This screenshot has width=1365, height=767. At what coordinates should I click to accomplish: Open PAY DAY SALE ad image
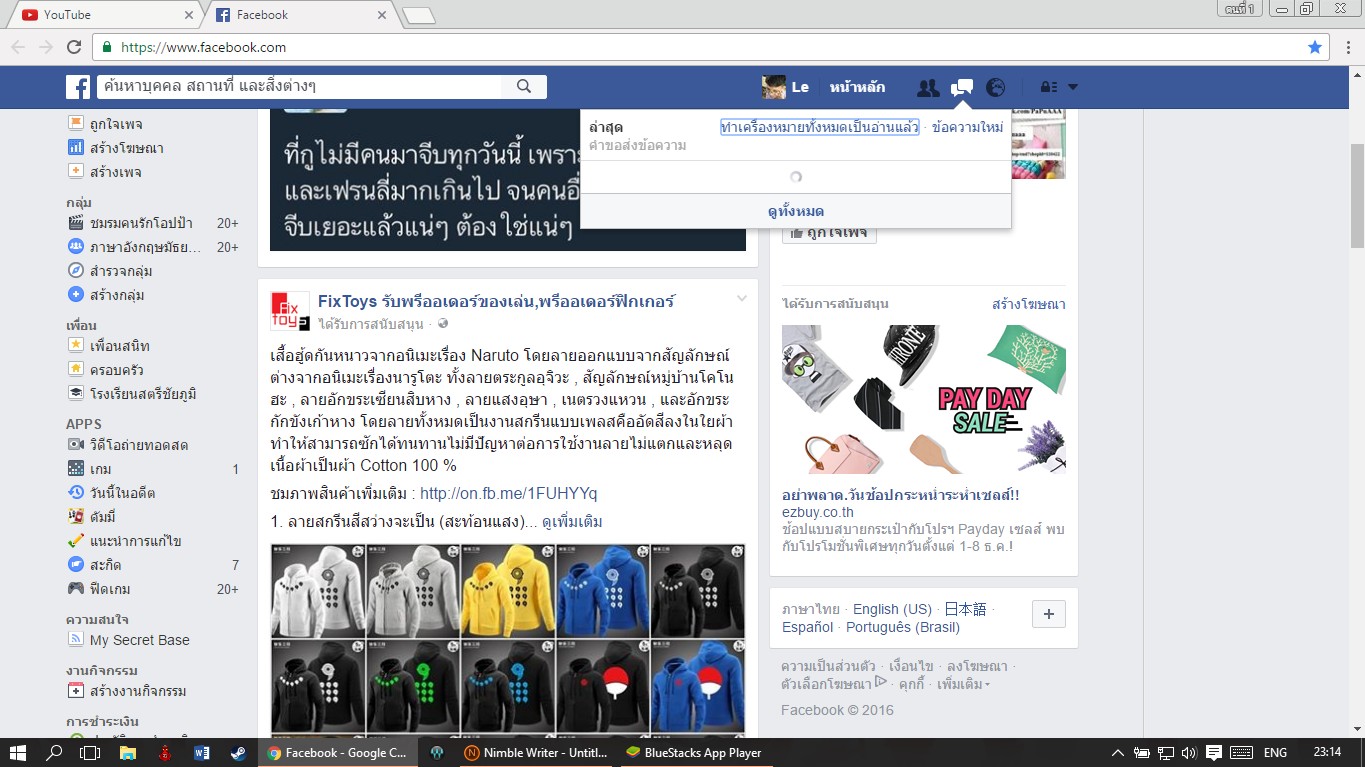click(x=924, y=400)
